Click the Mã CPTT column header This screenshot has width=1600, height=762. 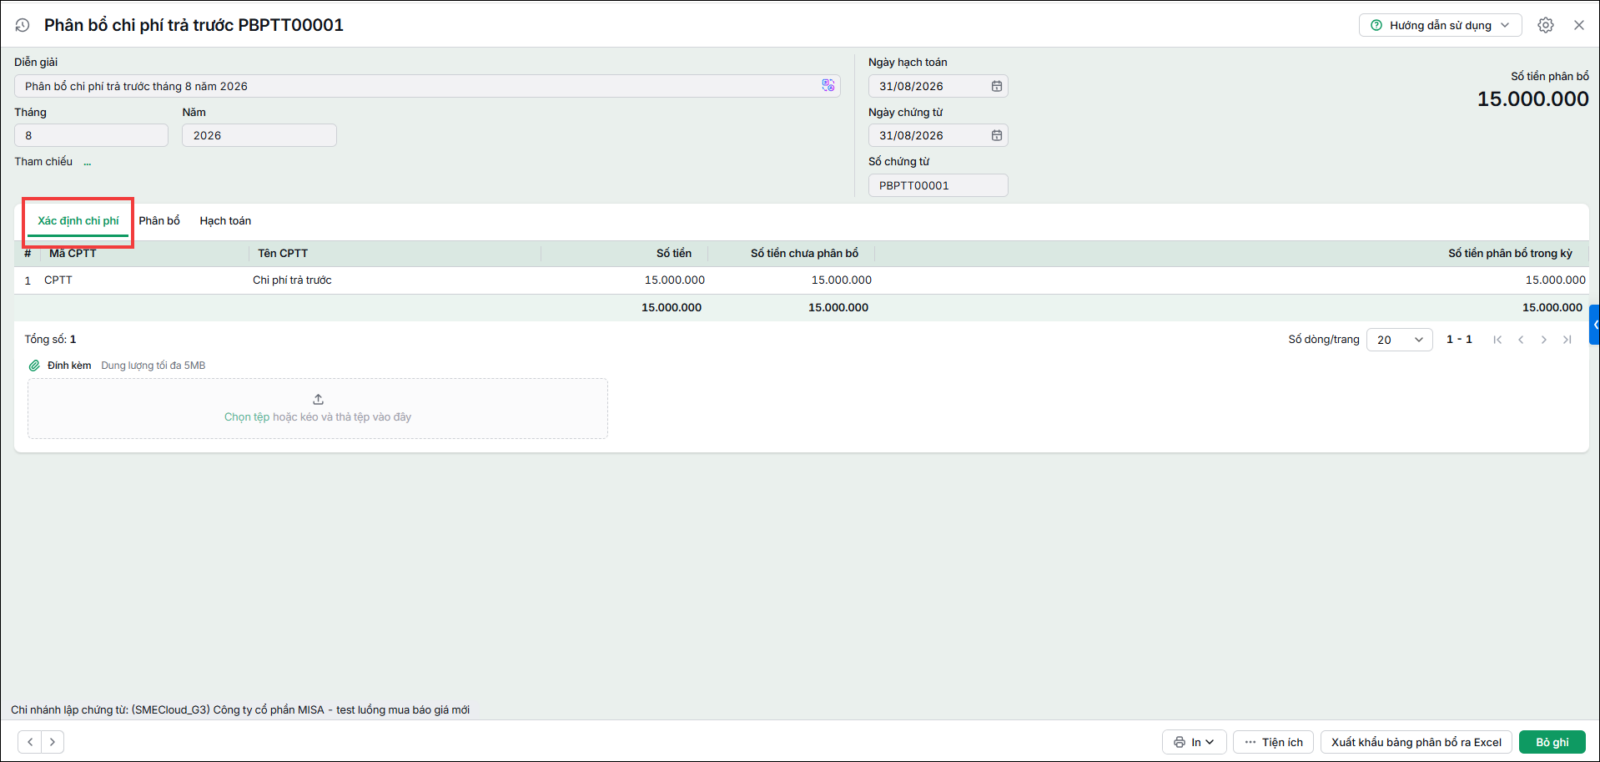pos(73,253)
